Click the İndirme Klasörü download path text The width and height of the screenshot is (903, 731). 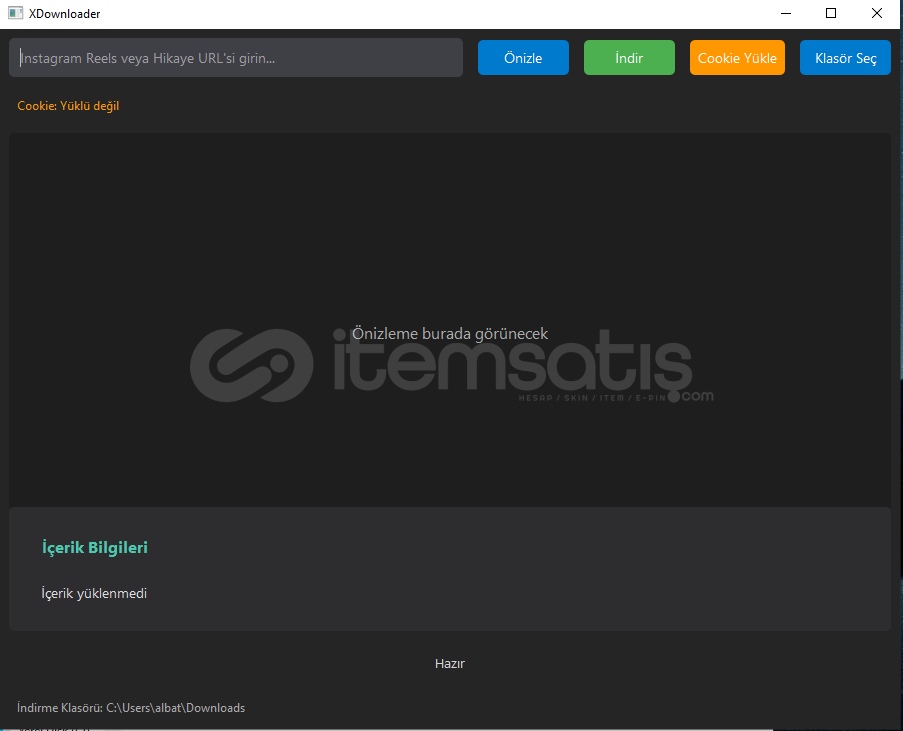coord(131,708)
